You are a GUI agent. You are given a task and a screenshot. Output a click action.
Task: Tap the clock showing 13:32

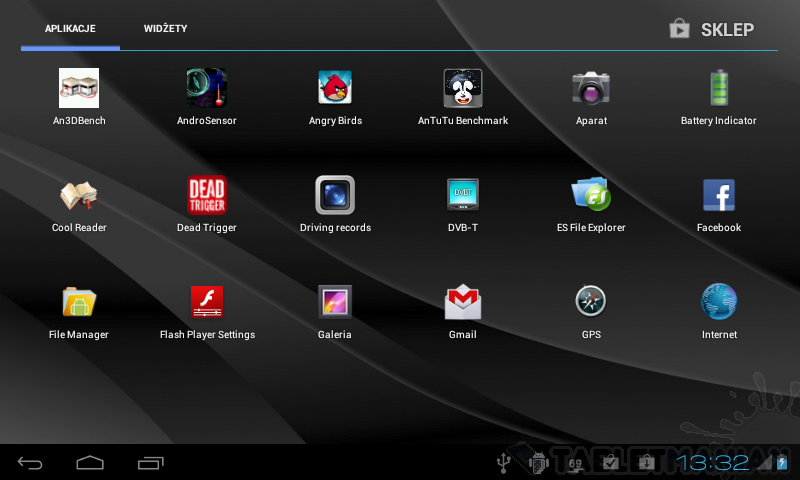click(x=712, y=463)
